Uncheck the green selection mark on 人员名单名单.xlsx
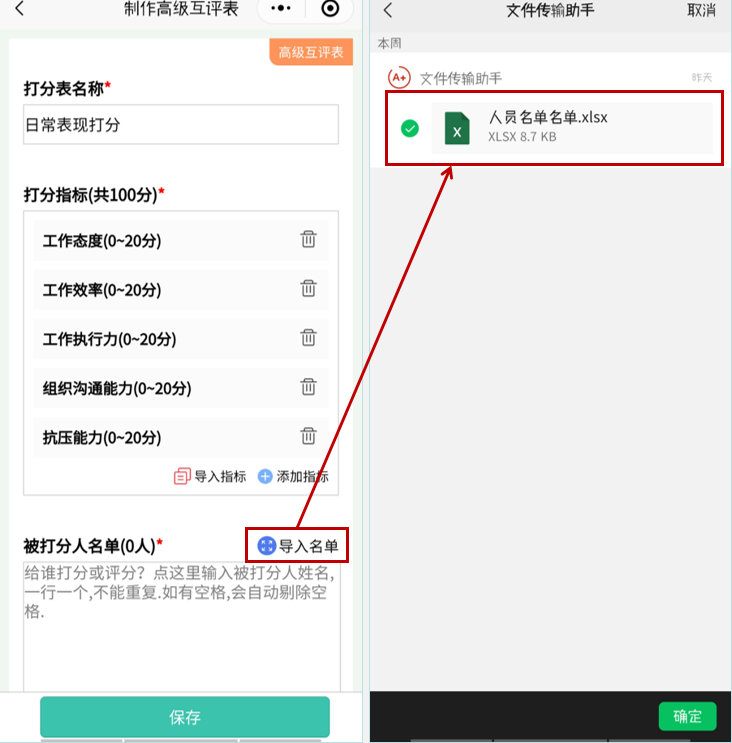 coord(410,128)
